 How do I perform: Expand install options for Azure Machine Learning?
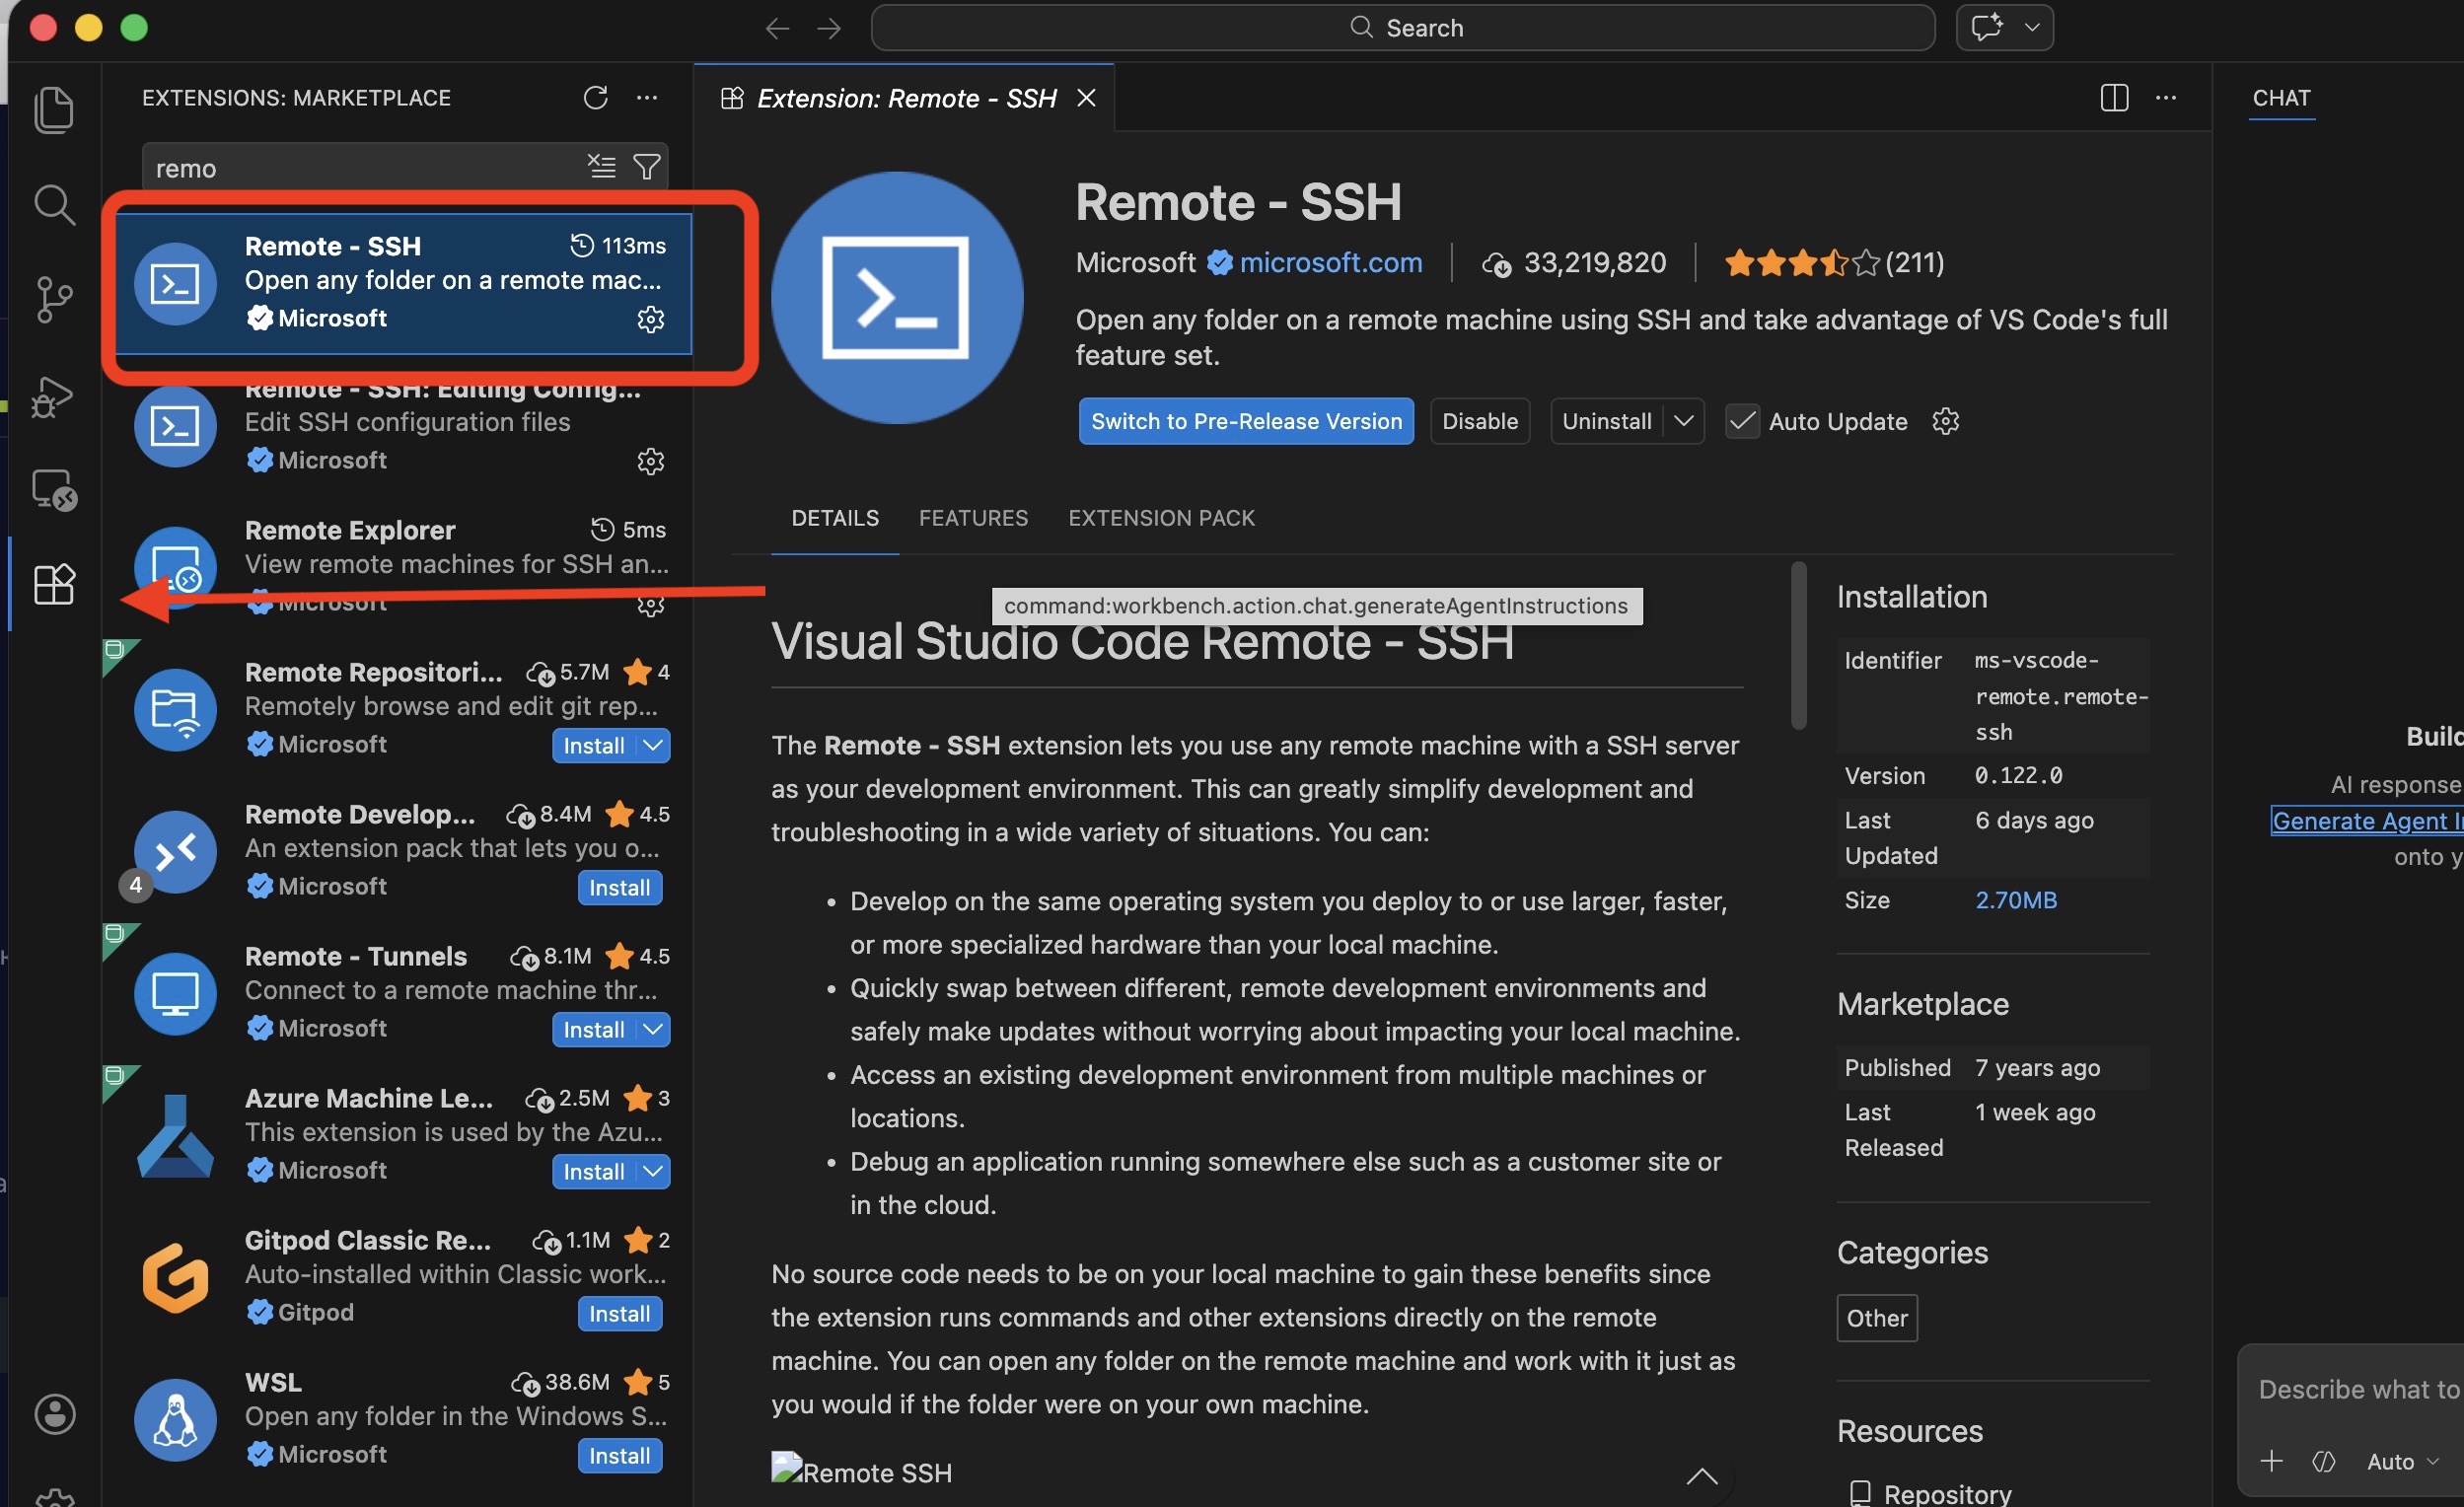point(653,1171)
